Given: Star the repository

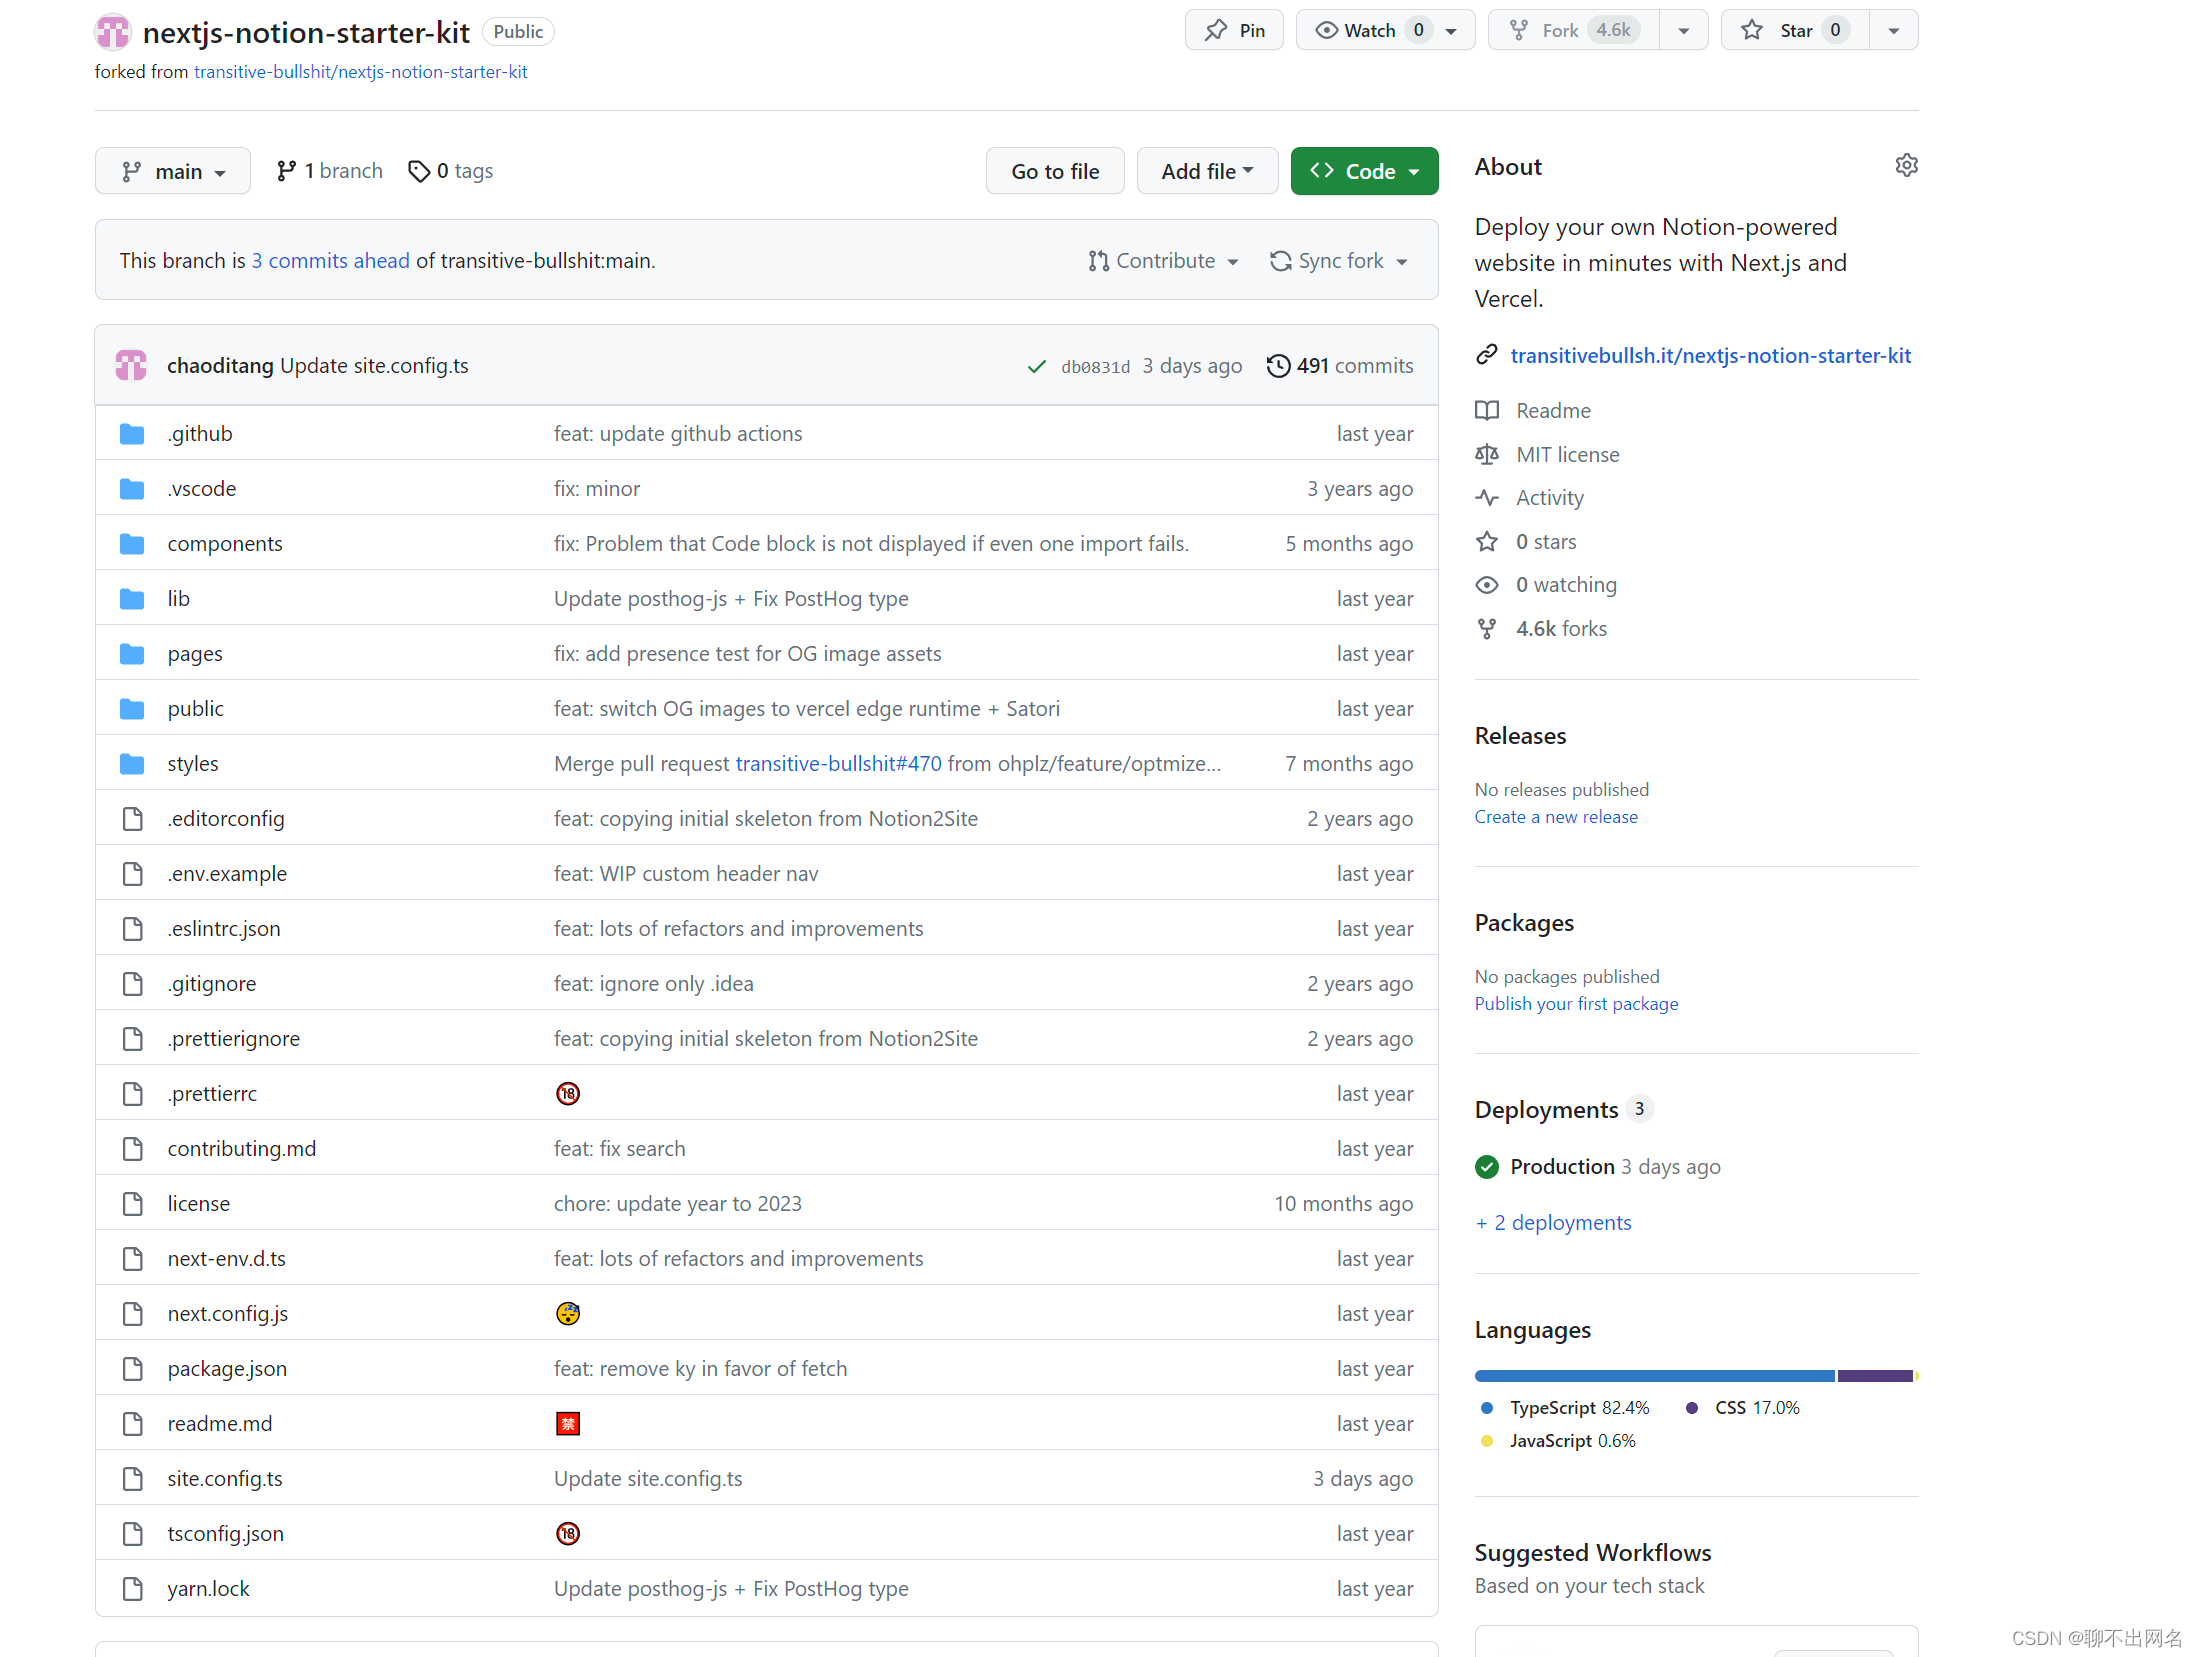Looking at the screenshot, I should (1795, 31).
